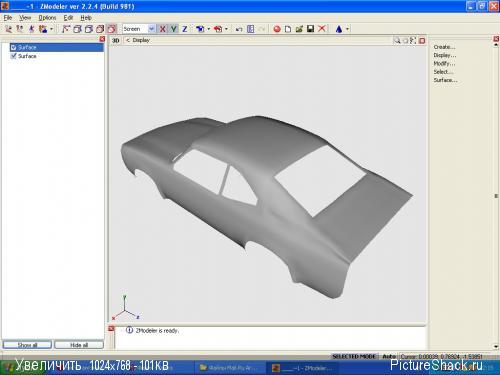The width and height of the screenshot is (500, 375).
Task: Expand the Display... command group
Action: (x=444, y=55)
